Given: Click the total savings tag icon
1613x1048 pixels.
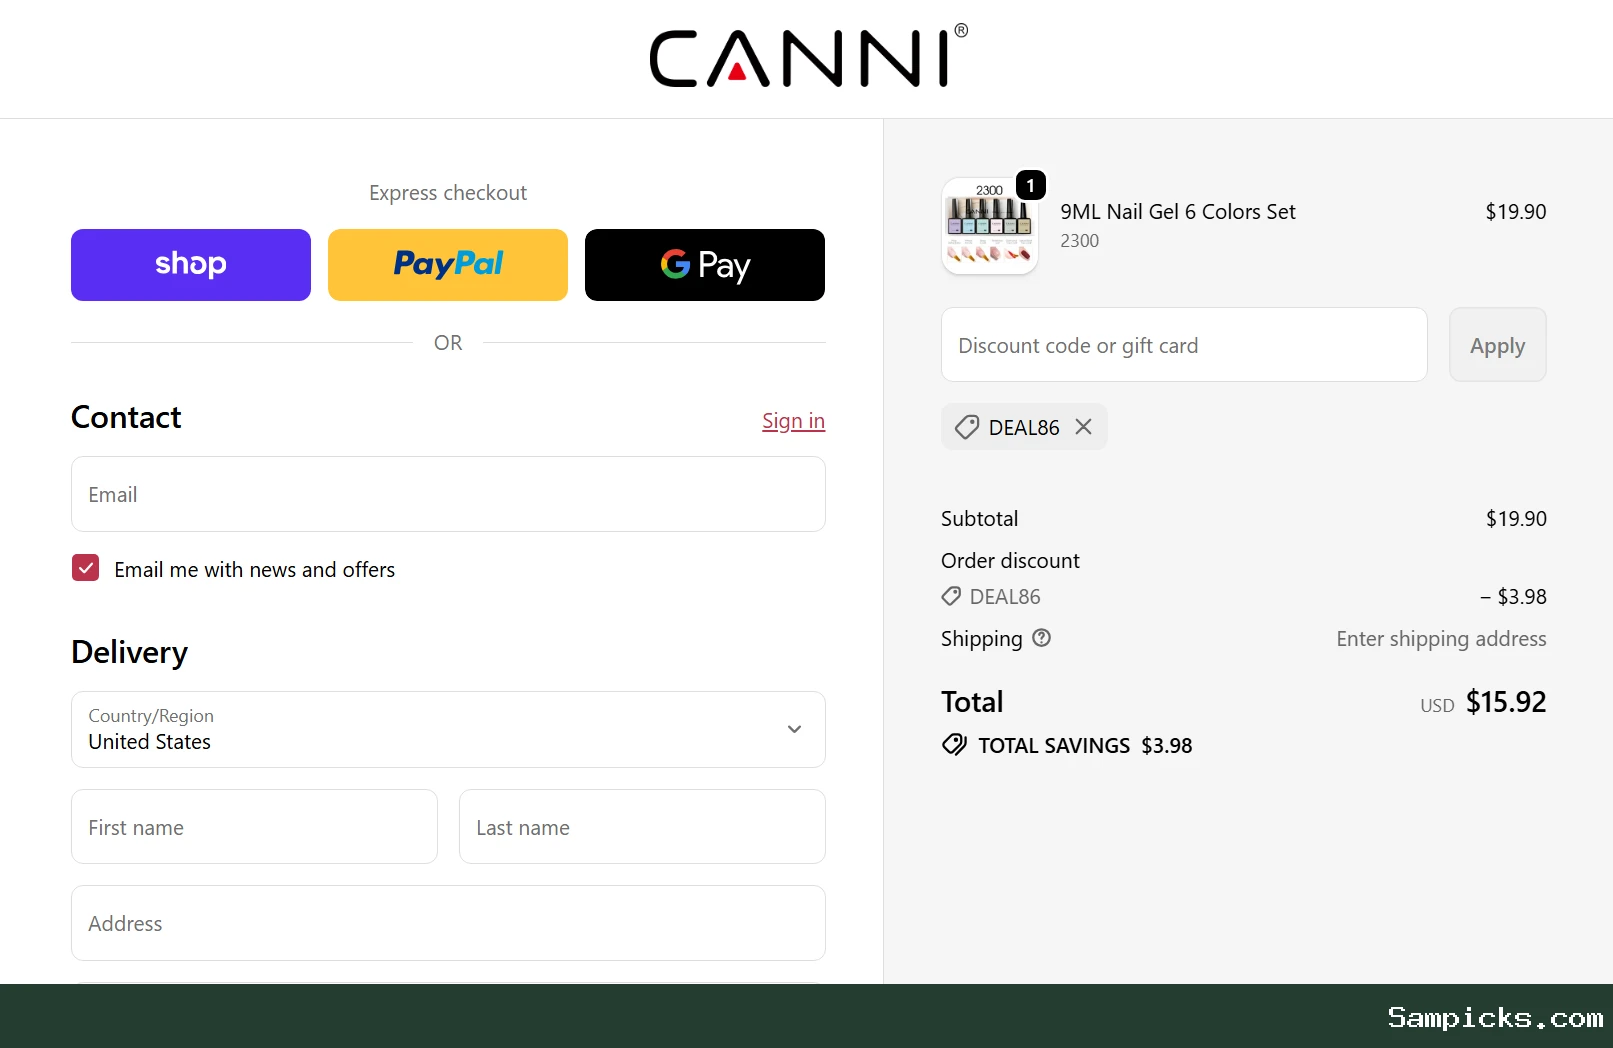Looking at the screenshot, I should coord(954,745).
